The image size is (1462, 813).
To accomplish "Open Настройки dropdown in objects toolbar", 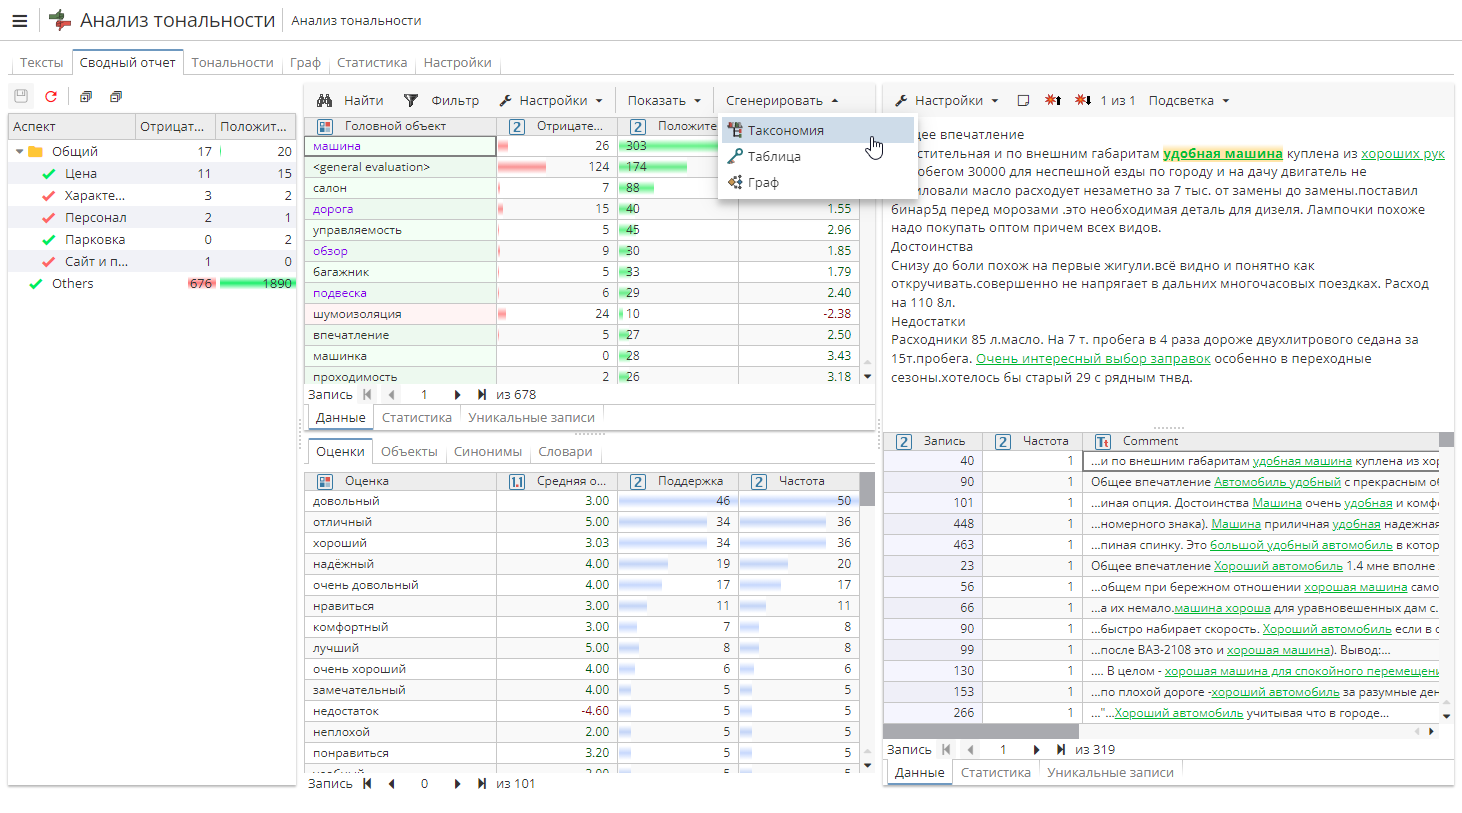I will point(551,100).
